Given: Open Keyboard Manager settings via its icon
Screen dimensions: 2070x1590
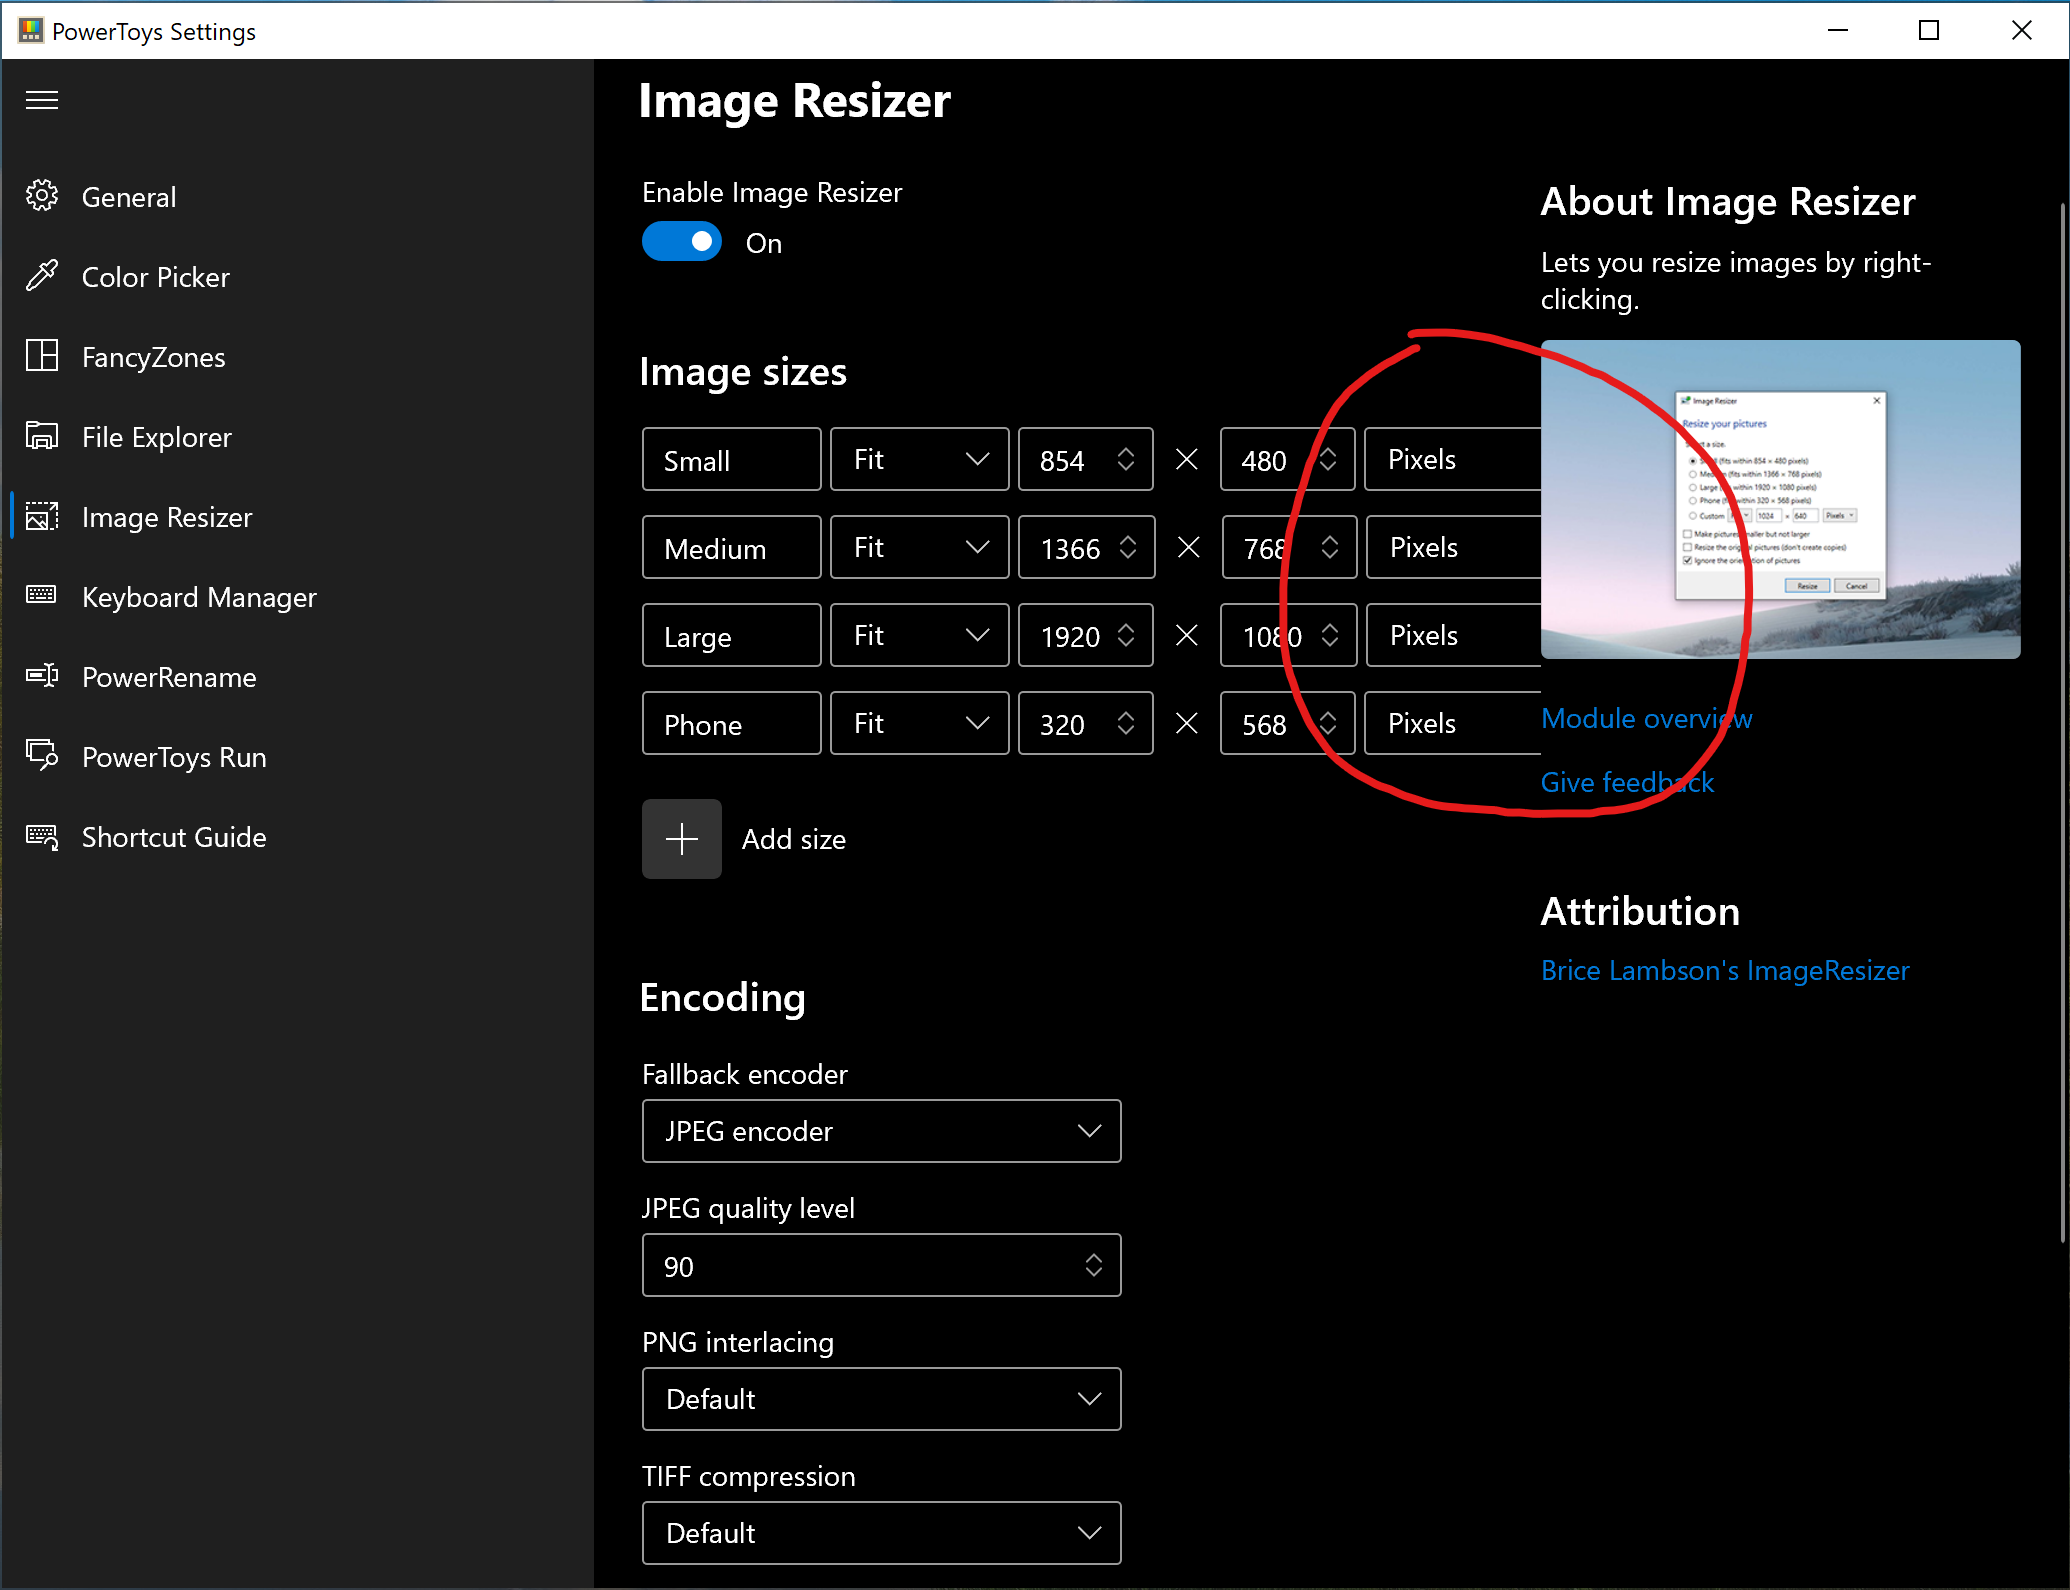Looking at the screenshot, I should point(41,596).
